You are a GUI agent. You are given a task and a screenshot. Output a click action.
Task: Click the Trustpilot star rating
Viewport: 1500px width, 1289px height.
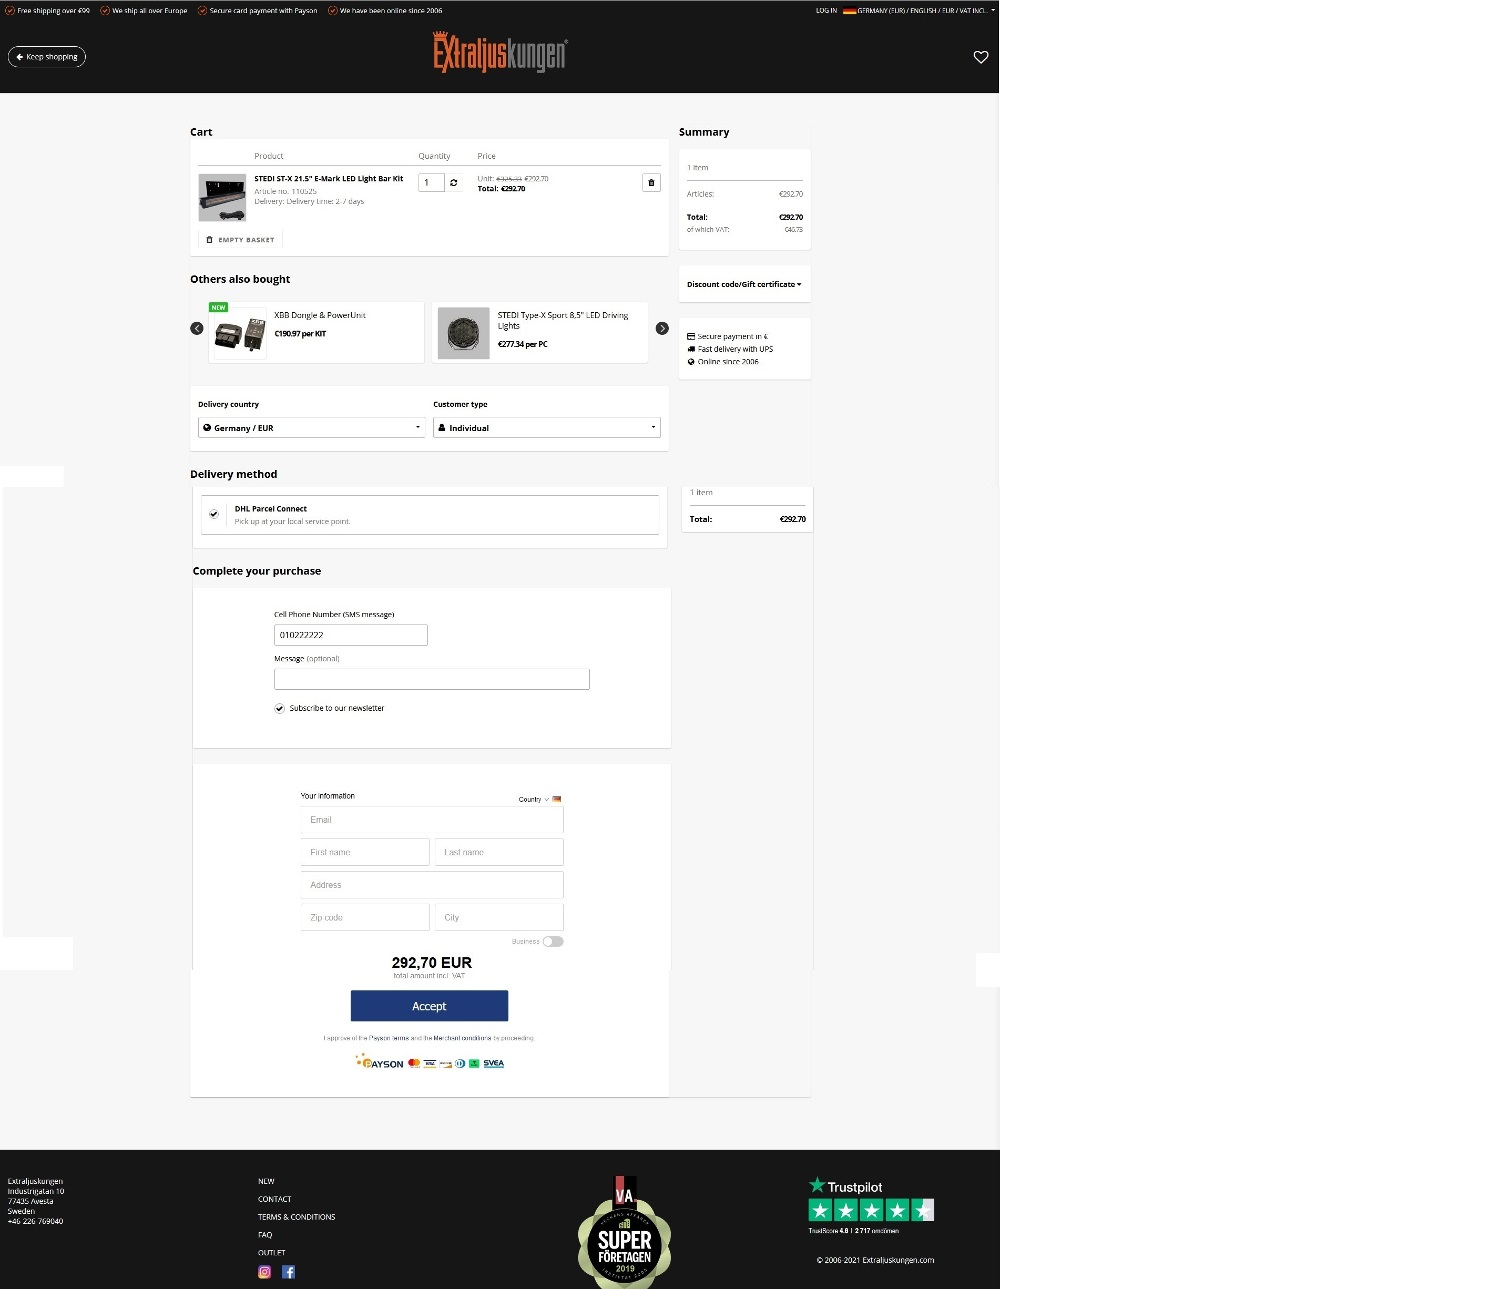[x=871, y=1210]
